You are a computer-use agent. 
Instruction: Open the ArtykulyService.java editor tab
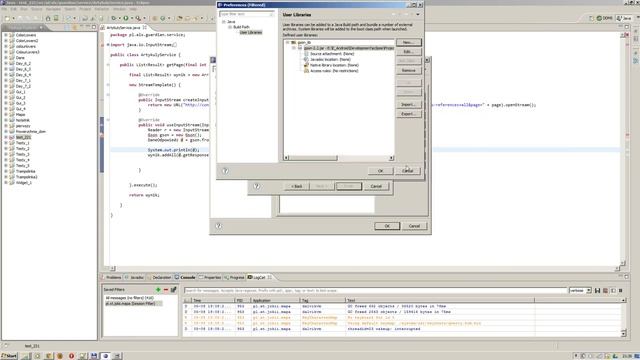point(123,28)
